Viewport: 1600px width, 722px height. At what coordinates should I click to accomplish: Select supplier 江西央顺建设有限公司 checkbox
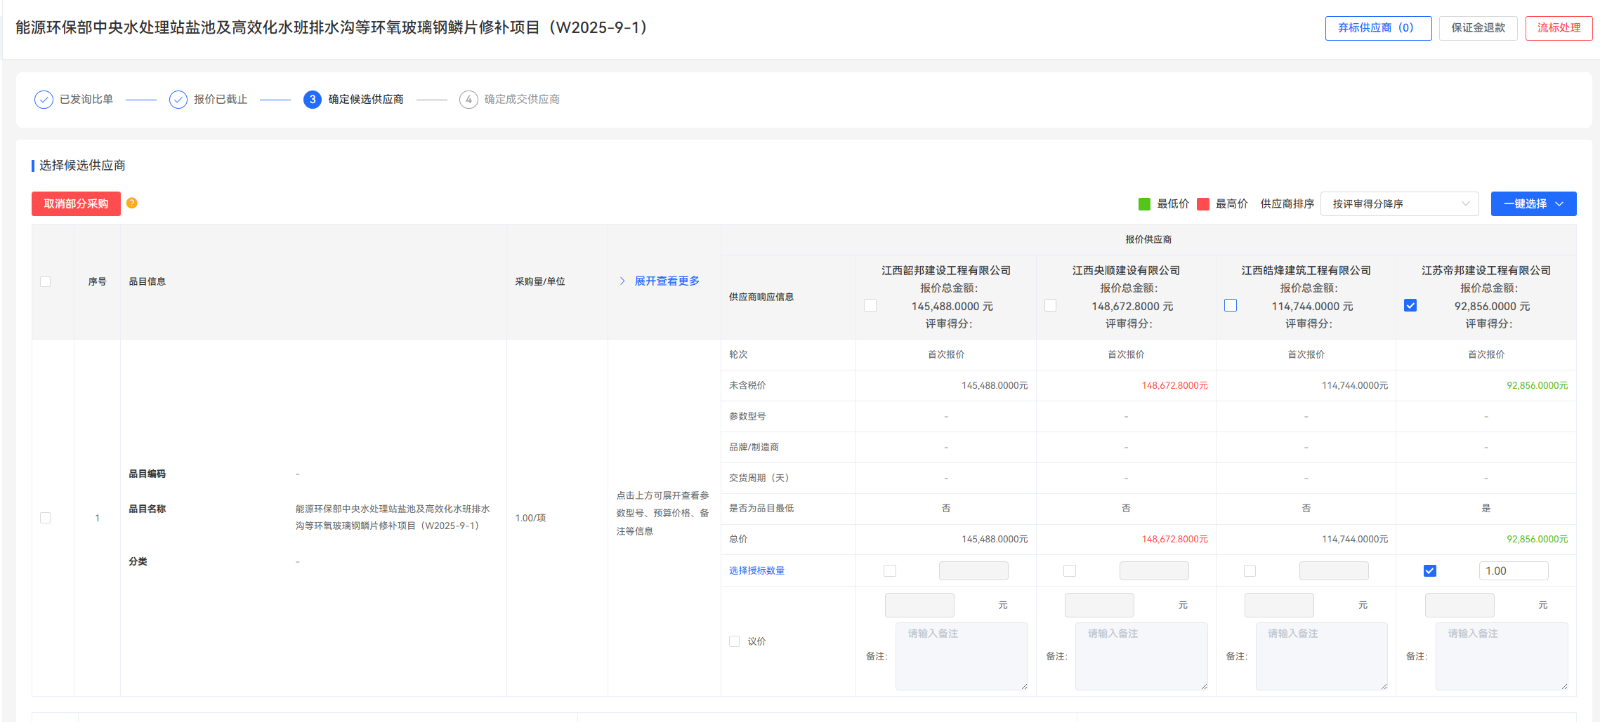pyautogui.click(x=1050, y=306)
